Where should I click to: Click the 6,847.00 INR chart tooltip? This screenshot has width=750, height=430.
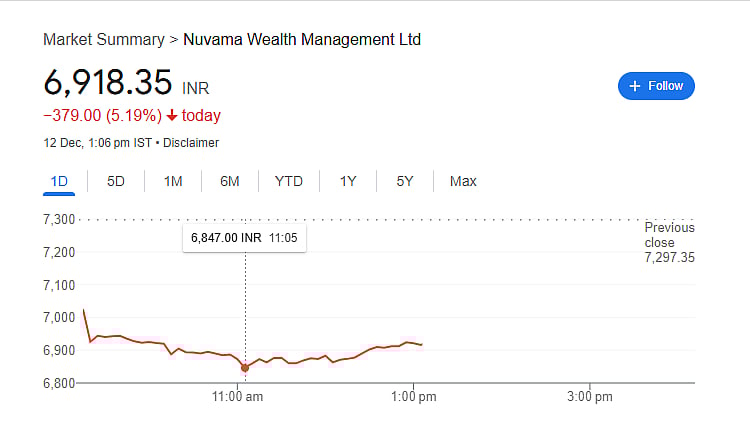[245, 239]
